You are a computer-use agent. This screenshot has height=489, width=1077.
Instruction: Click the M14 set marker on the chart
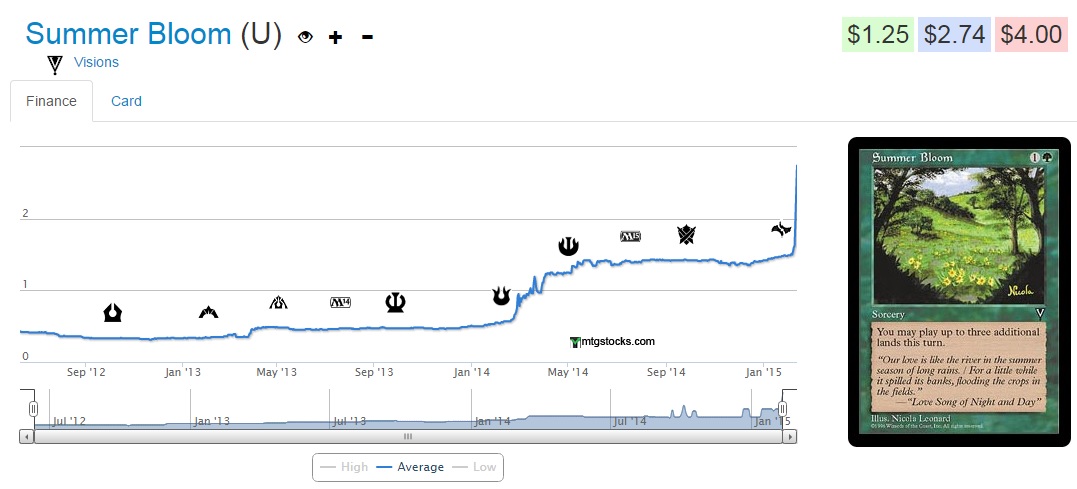[x=341, y=302]
